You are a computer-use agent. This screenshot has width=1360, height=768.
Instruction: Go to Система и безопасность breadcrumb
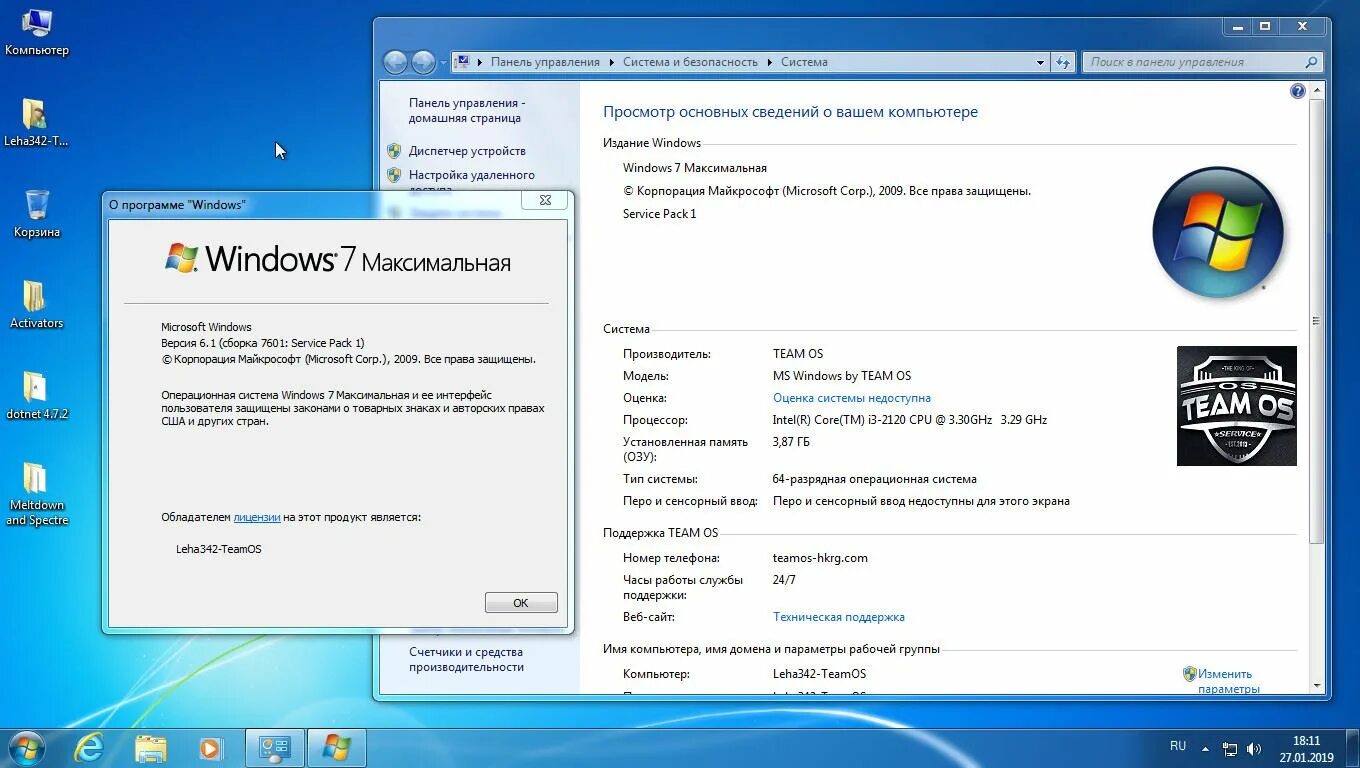click(x=690, y=62)
